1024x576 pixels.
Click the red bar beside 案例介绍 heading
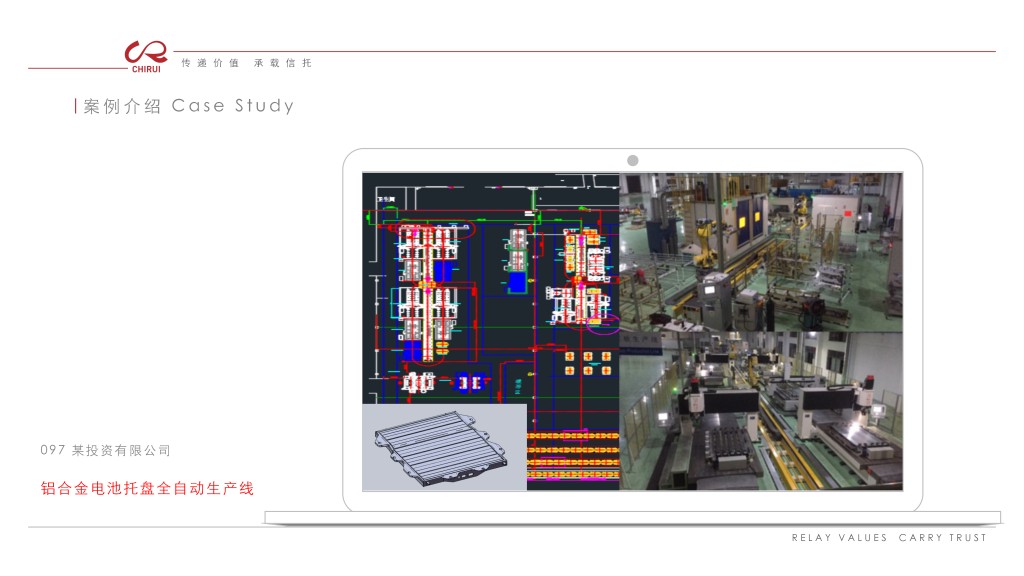[x=77, y=106]
